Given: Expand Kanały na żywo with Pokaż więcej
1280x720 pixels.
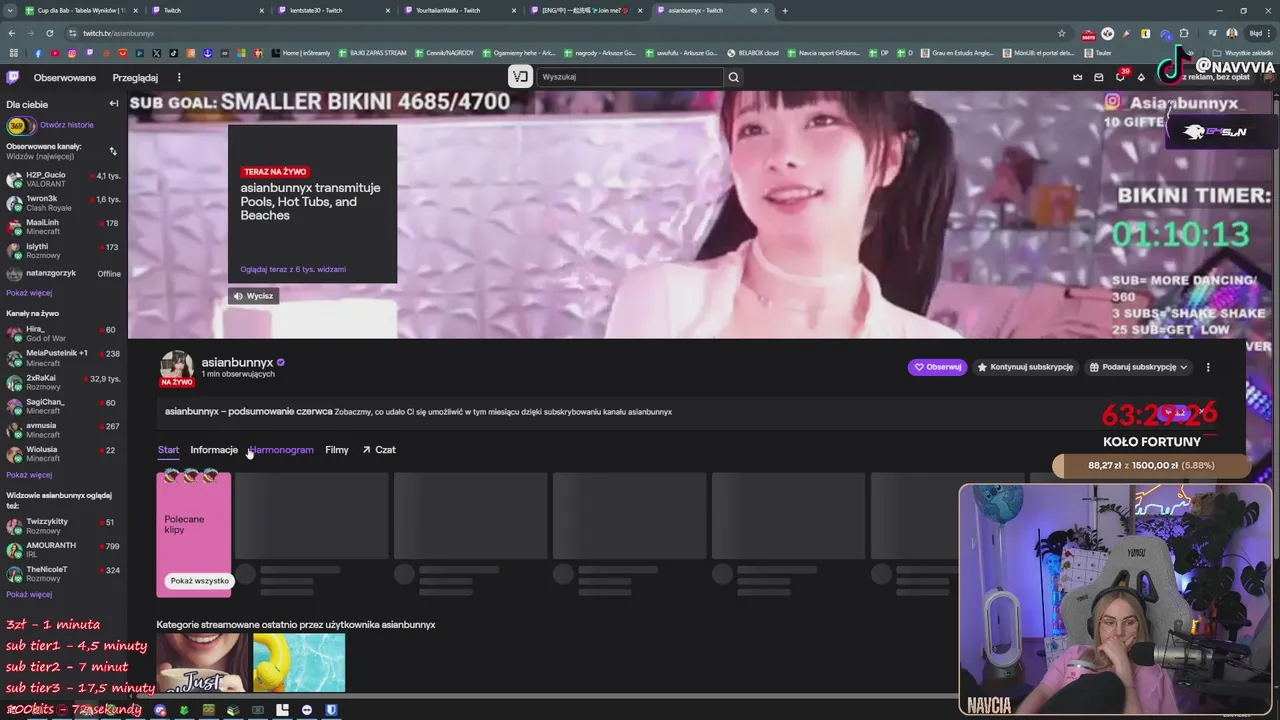Looking at the screenshot, I should (x=29, y=475).
